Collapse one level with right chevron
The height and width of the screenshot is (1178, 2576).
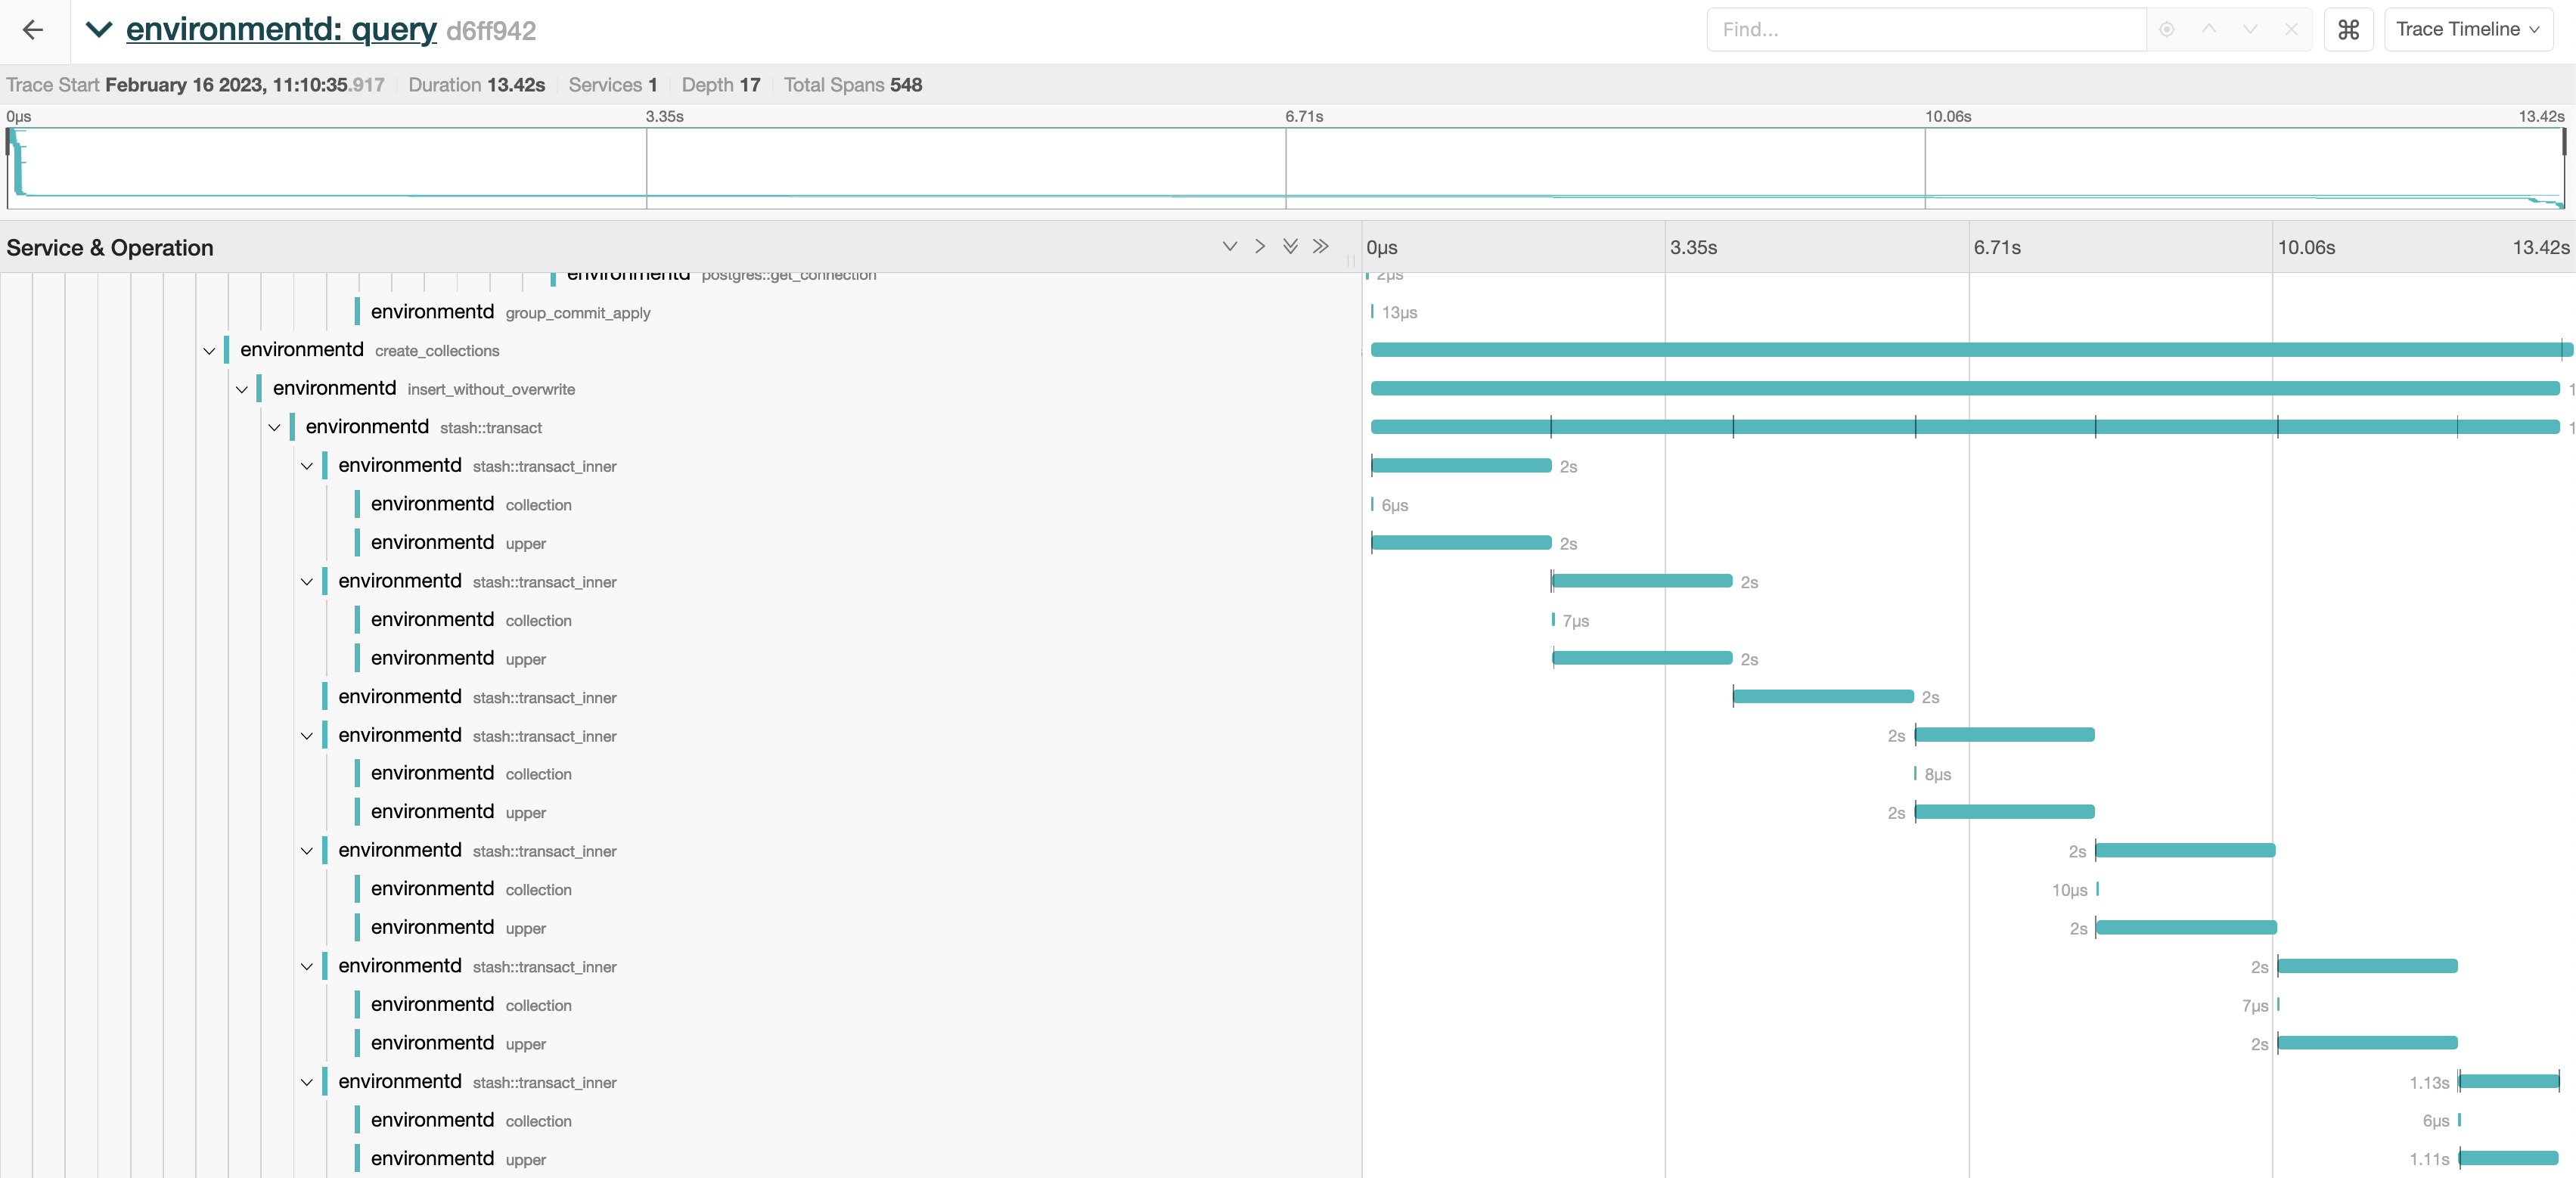tap(1260, 247)
